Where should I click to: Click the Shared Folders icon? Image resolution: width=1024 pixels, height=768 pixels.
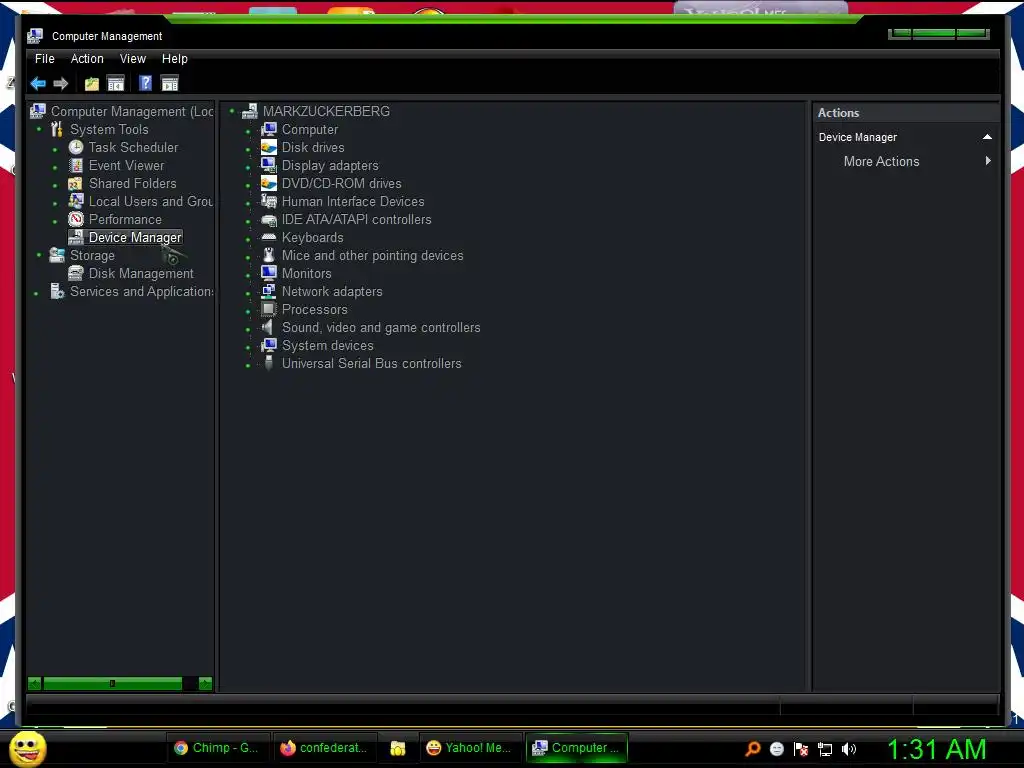click(x=76, y=184)
